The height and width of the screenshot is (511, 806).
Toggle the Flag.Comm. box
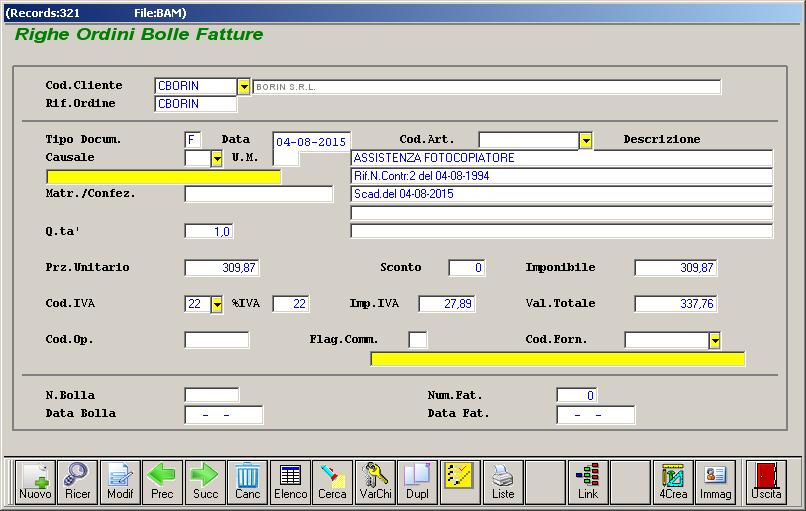pos(417,340)
